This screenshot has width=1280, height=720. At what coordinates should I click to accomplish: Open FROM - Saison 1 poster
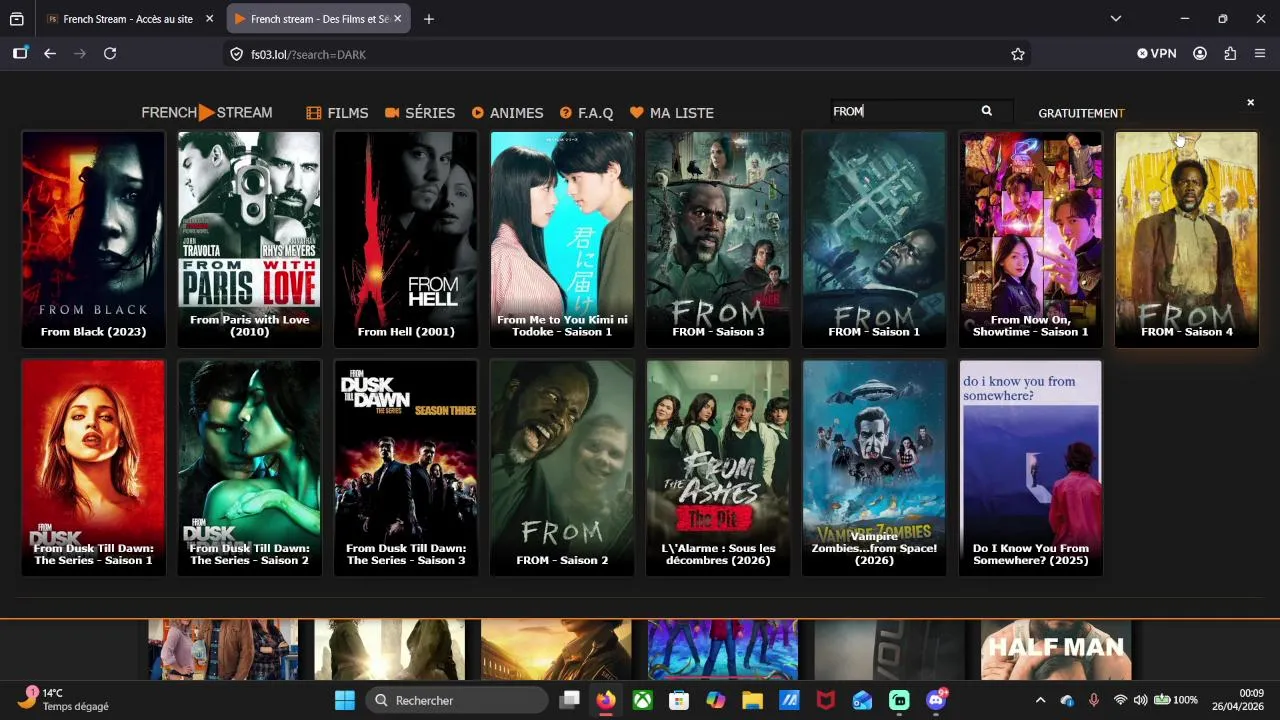(x=874, y=239)
